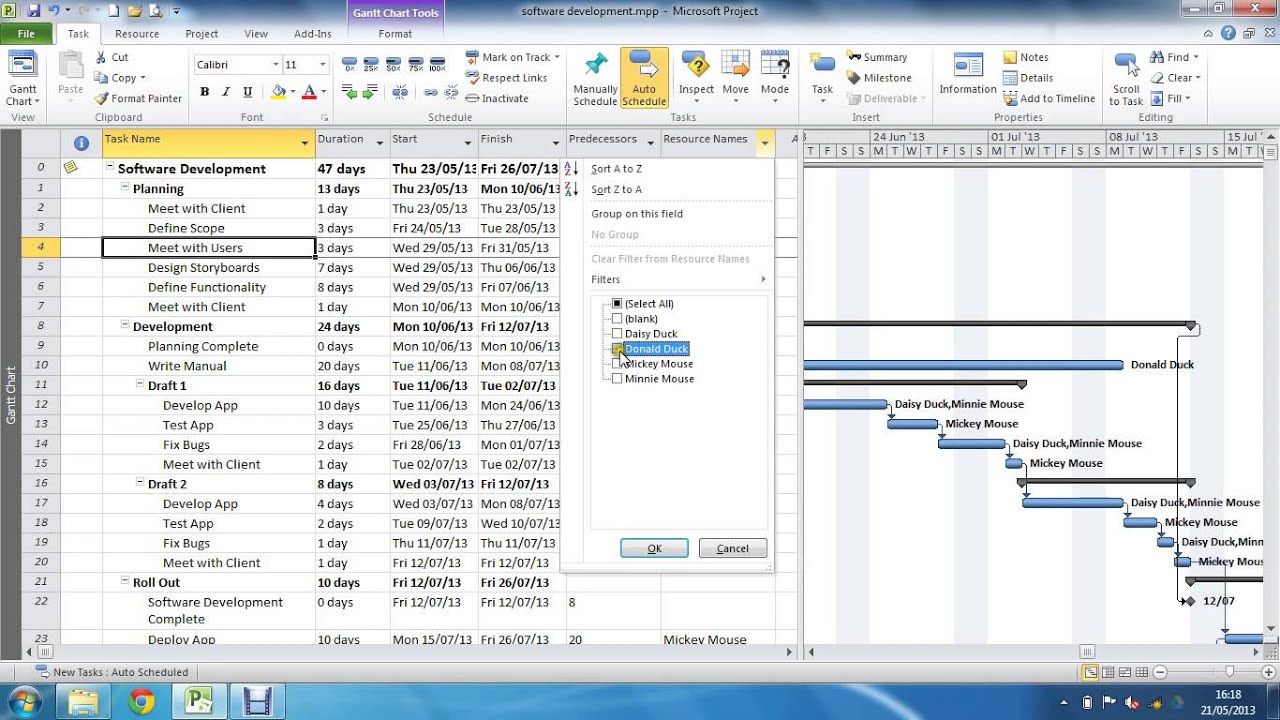Open the Duration column dropdown
This screenshot has height=720, width=1280.
[x=380, y=144]
